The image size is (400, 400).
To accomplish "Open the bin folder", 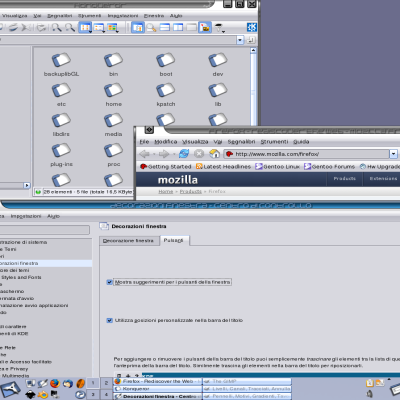I will (113, 65).
